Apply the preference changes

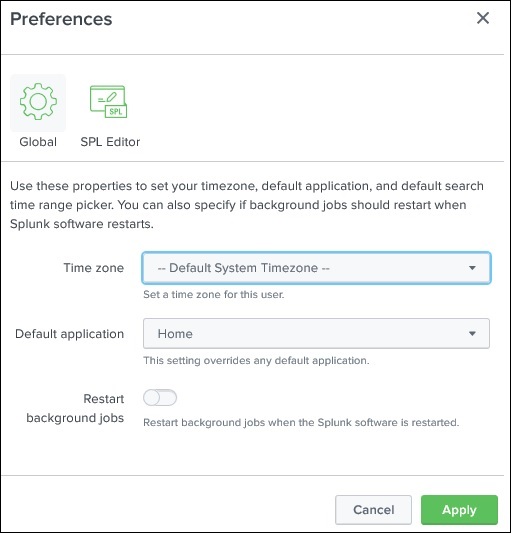pos(459,510)
